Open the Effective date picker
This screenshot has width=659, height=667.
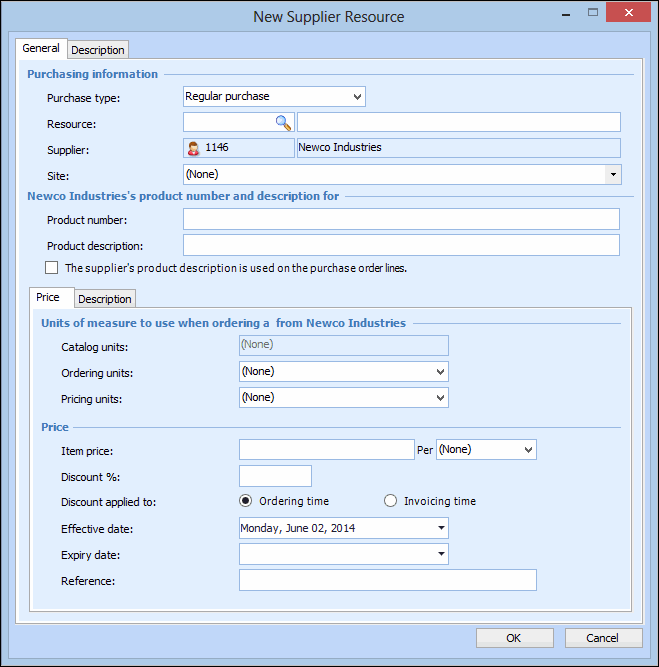point(440,528)
